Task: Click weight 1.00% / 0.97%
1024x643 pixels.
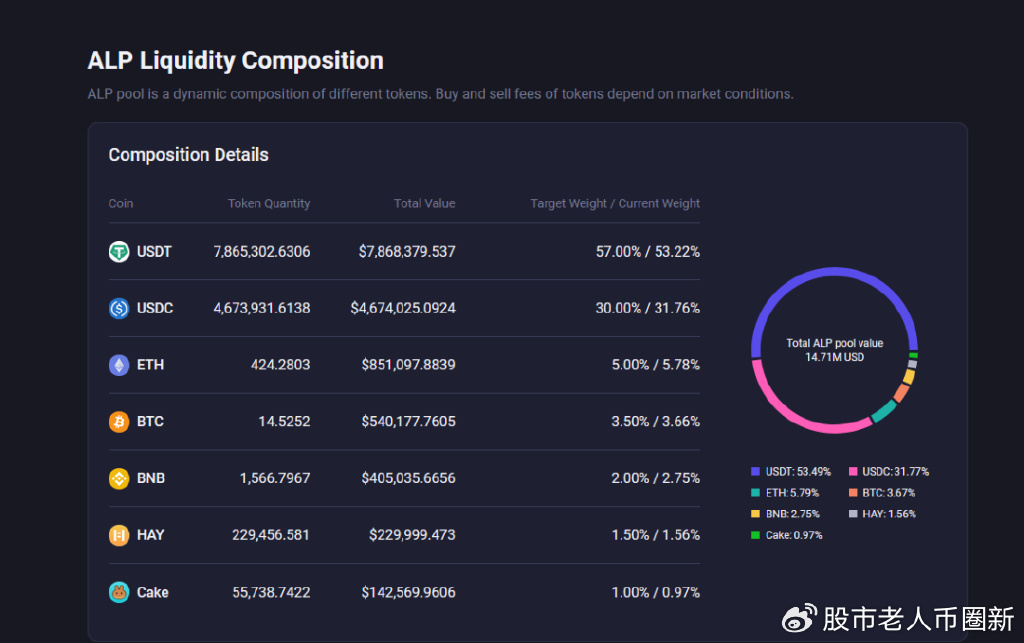Action: coord(656,593)
